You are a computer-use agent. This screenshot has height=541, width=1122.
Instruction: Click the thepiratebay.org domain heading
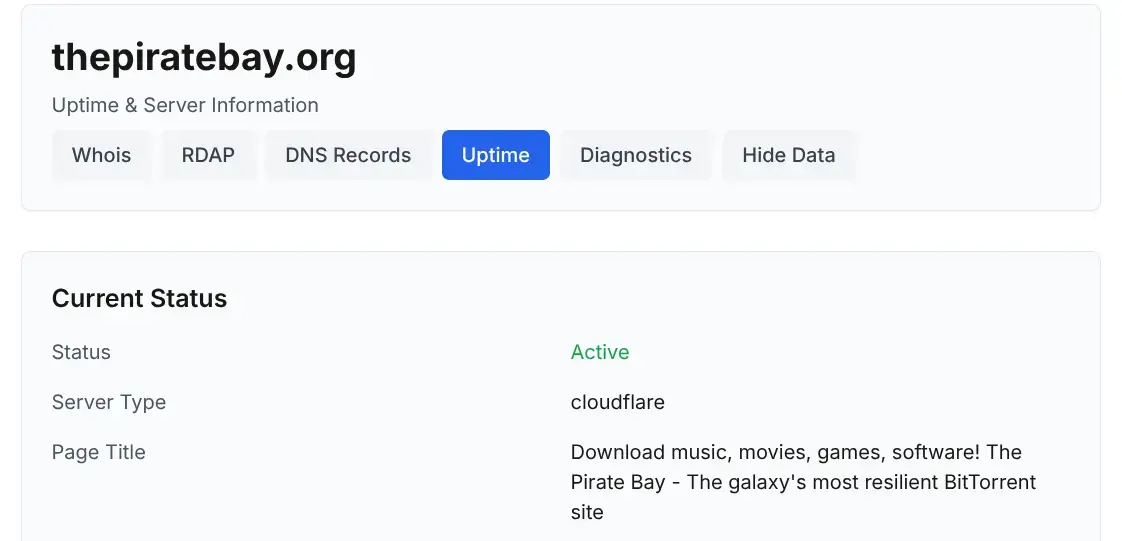(x=204, y=58)
